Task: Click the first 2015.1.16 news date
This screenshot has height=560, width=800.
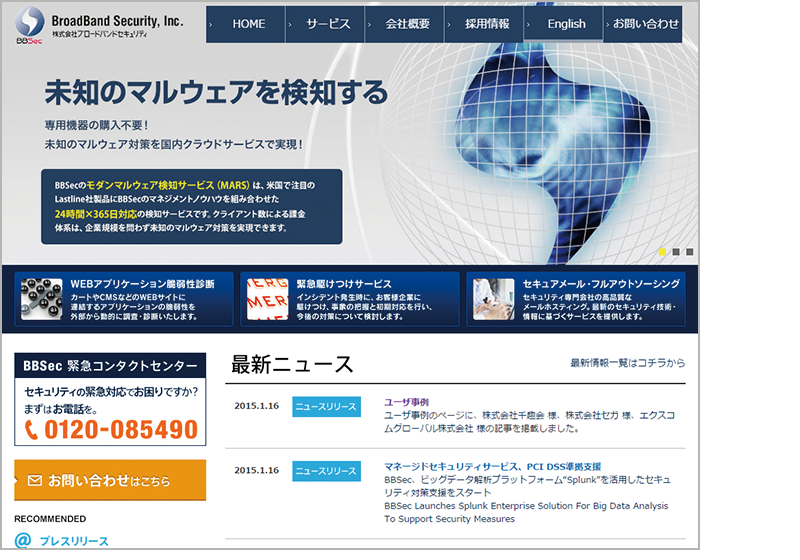Action: (257, 406)
